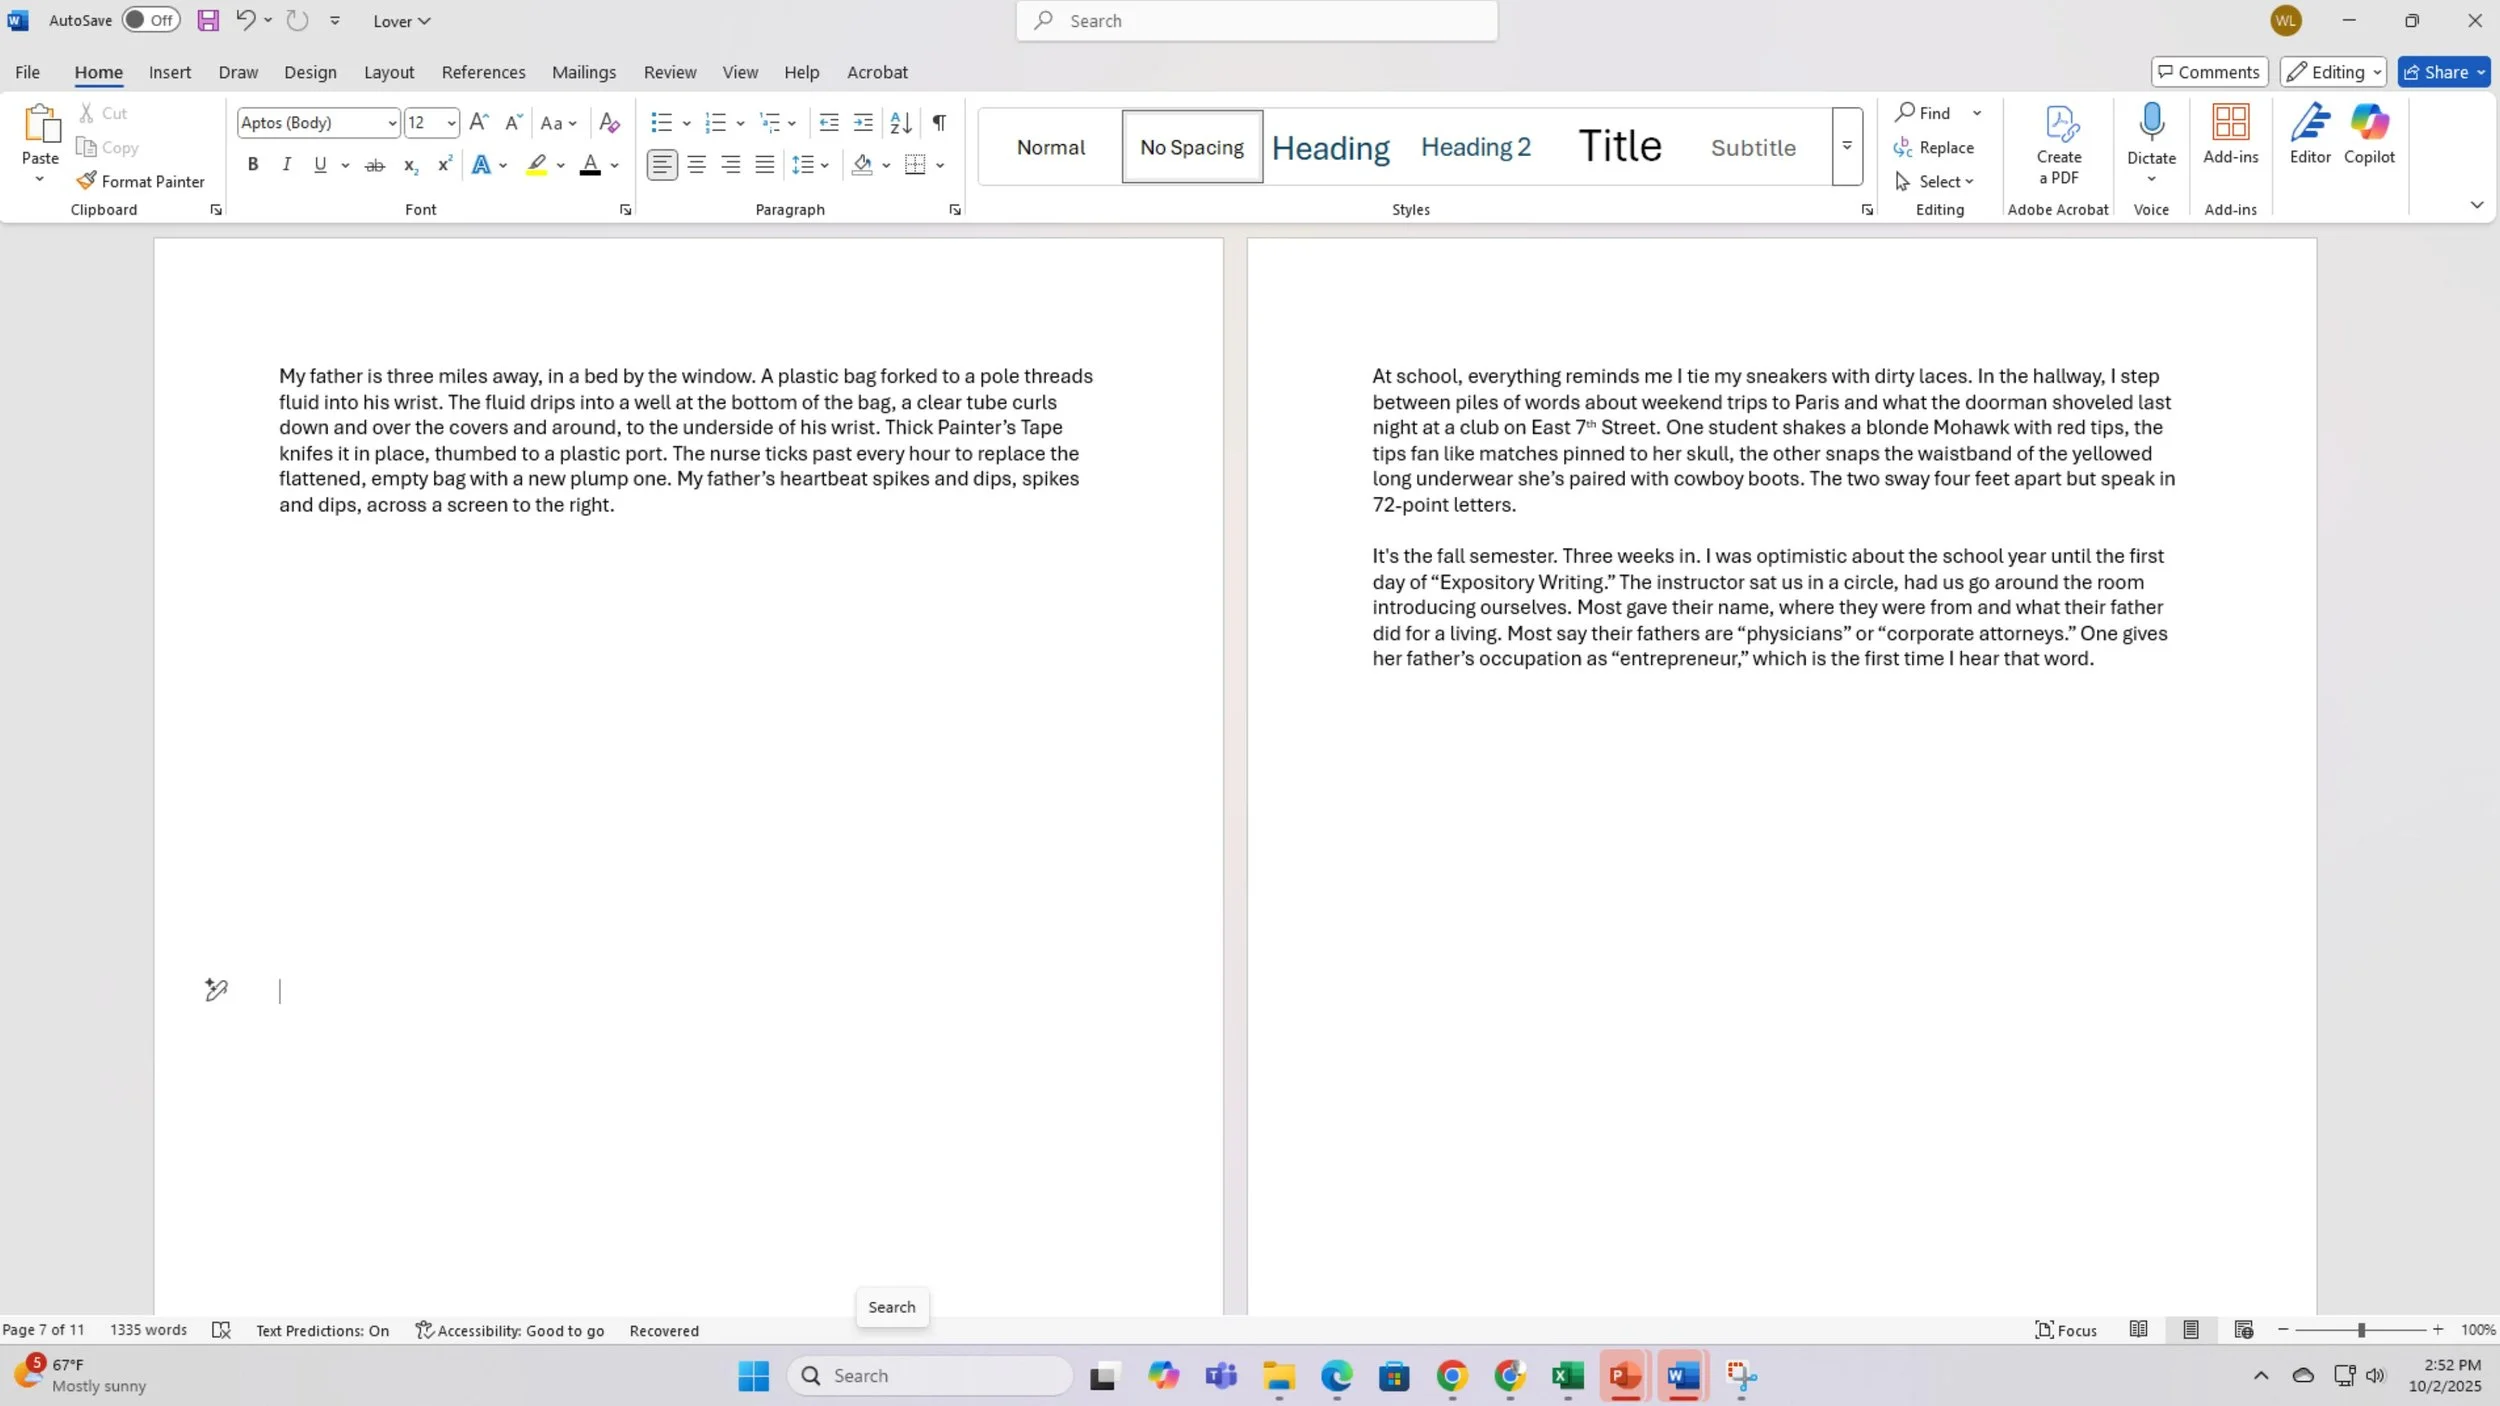Screen dimensions: 2500x1406
Task: Apply the font color swatch
Action: [590, 165]
